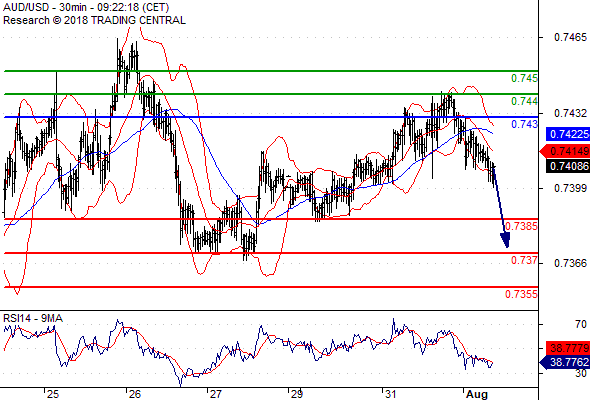This screenshot has width=590, height=400.
Task: Click the blue downward forecast arrow head
Action: pyautogui.click(x=505, y=240)
